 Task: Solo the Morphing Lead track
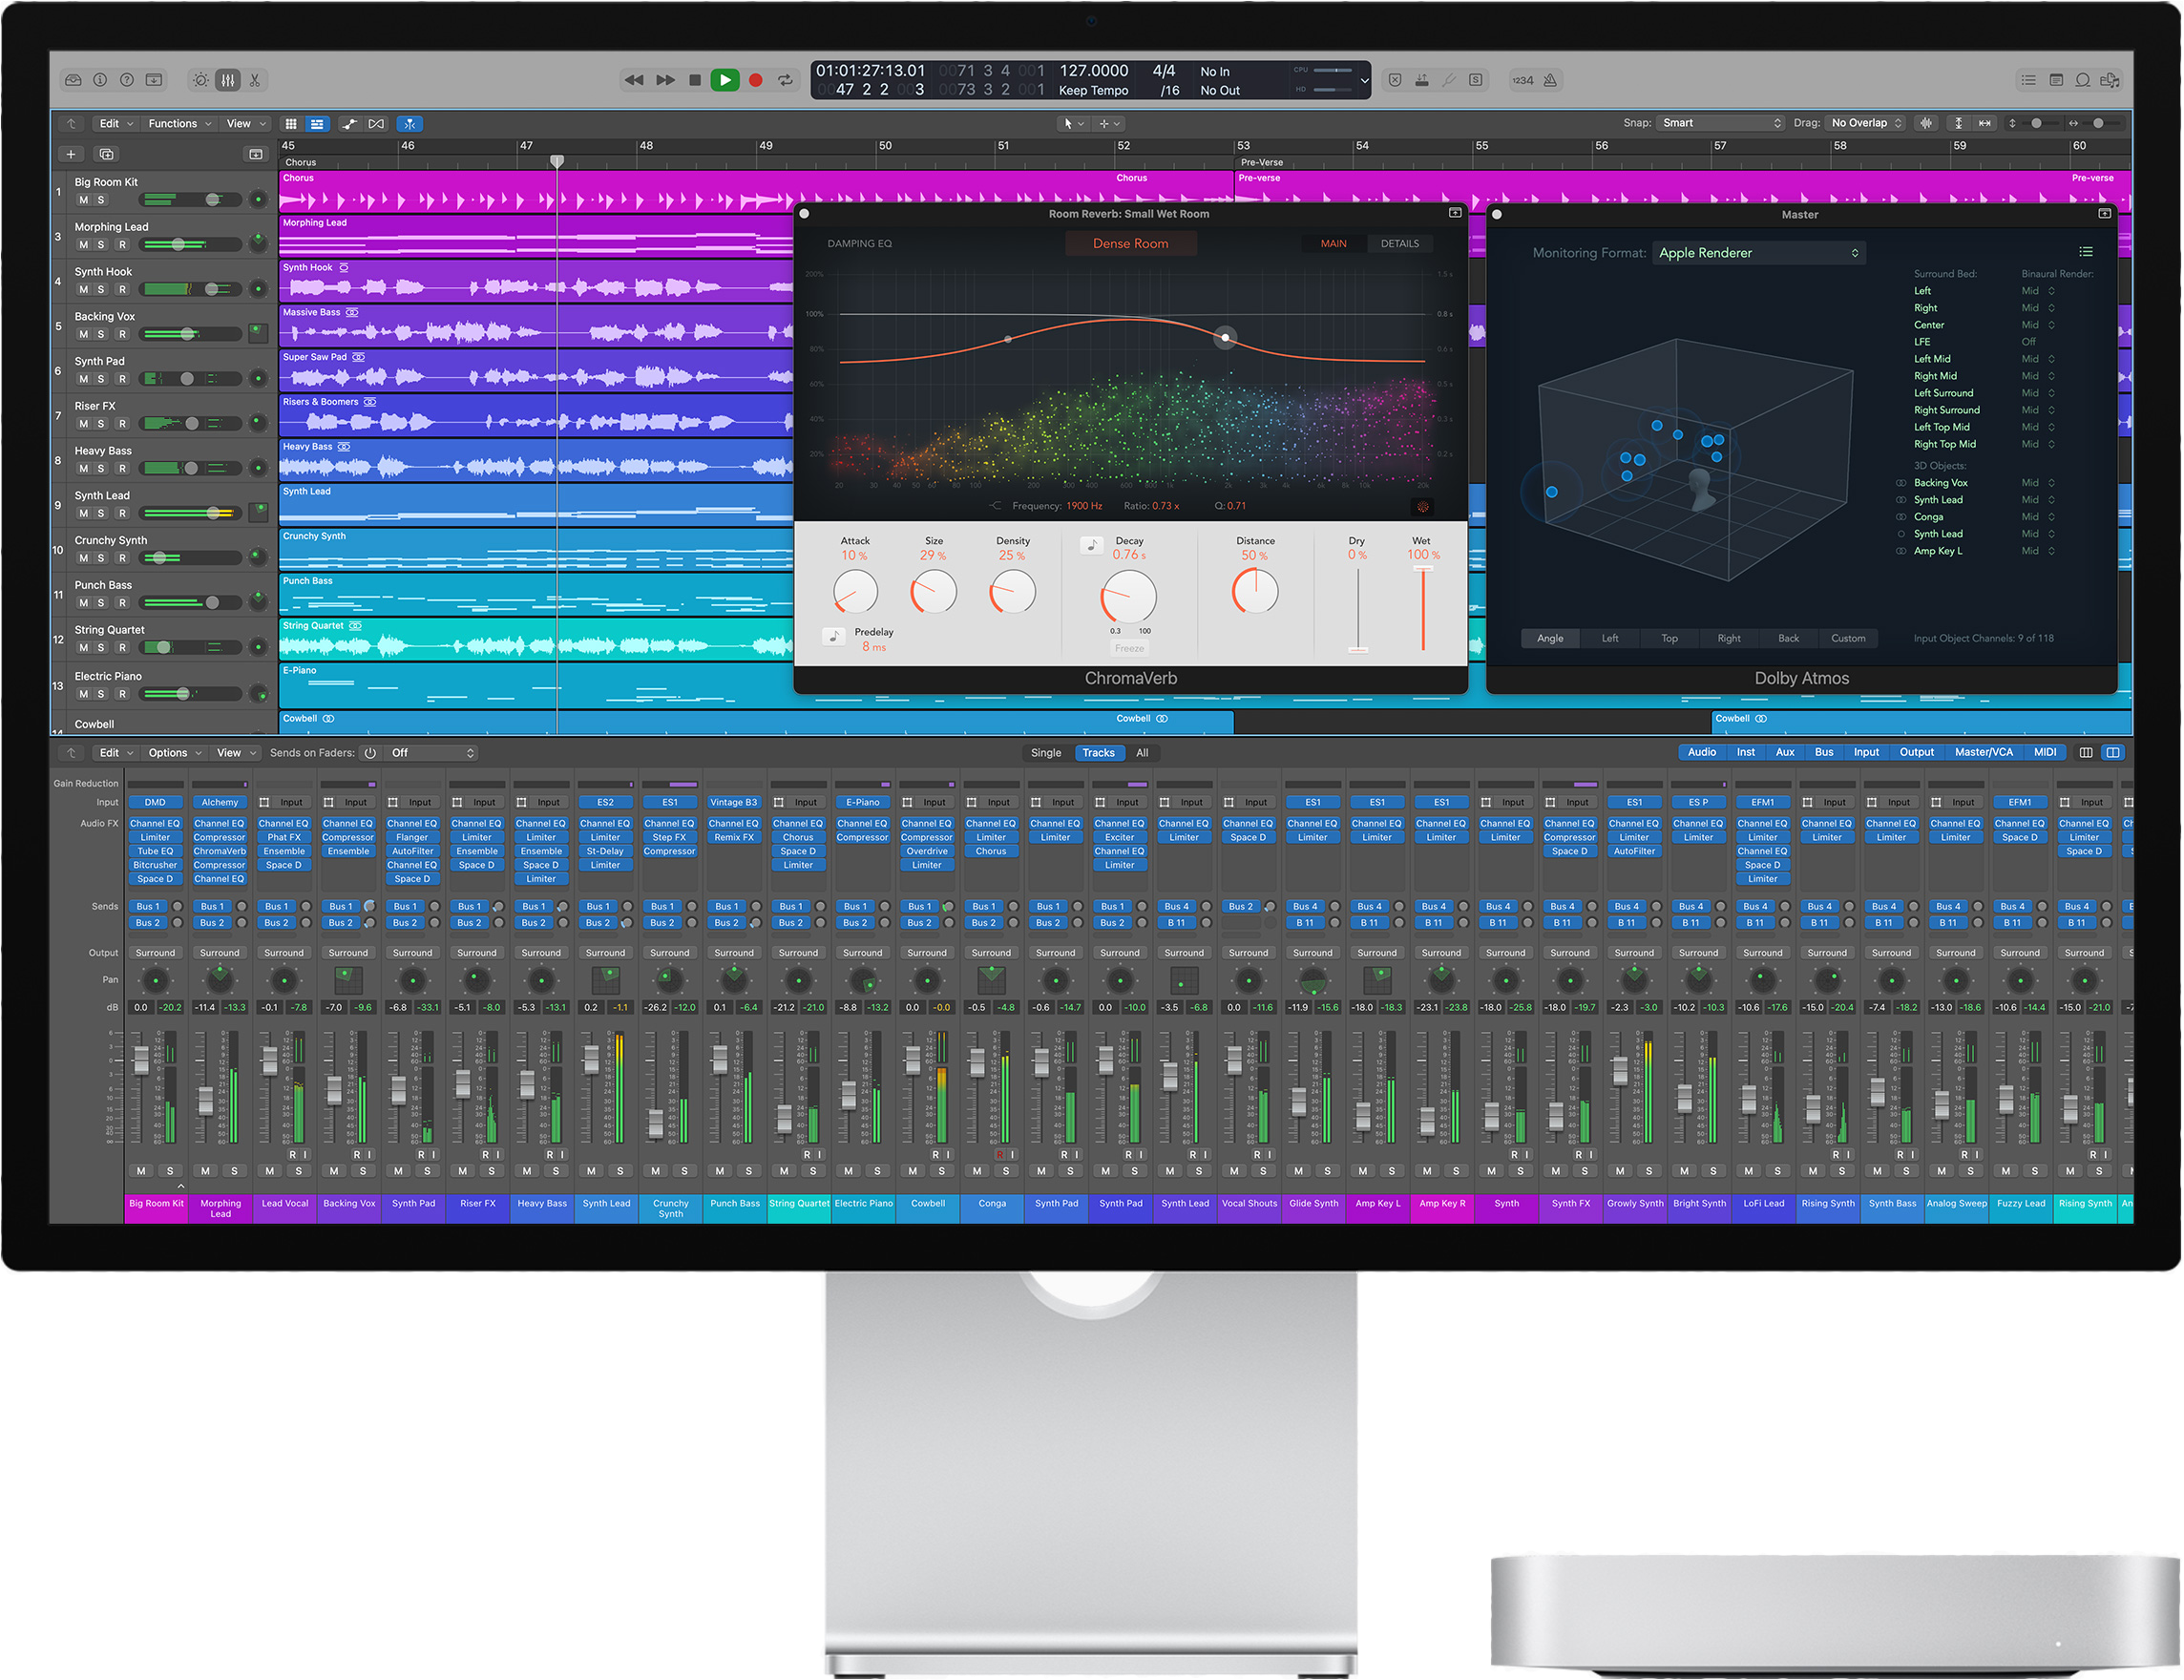pos(101,245)
